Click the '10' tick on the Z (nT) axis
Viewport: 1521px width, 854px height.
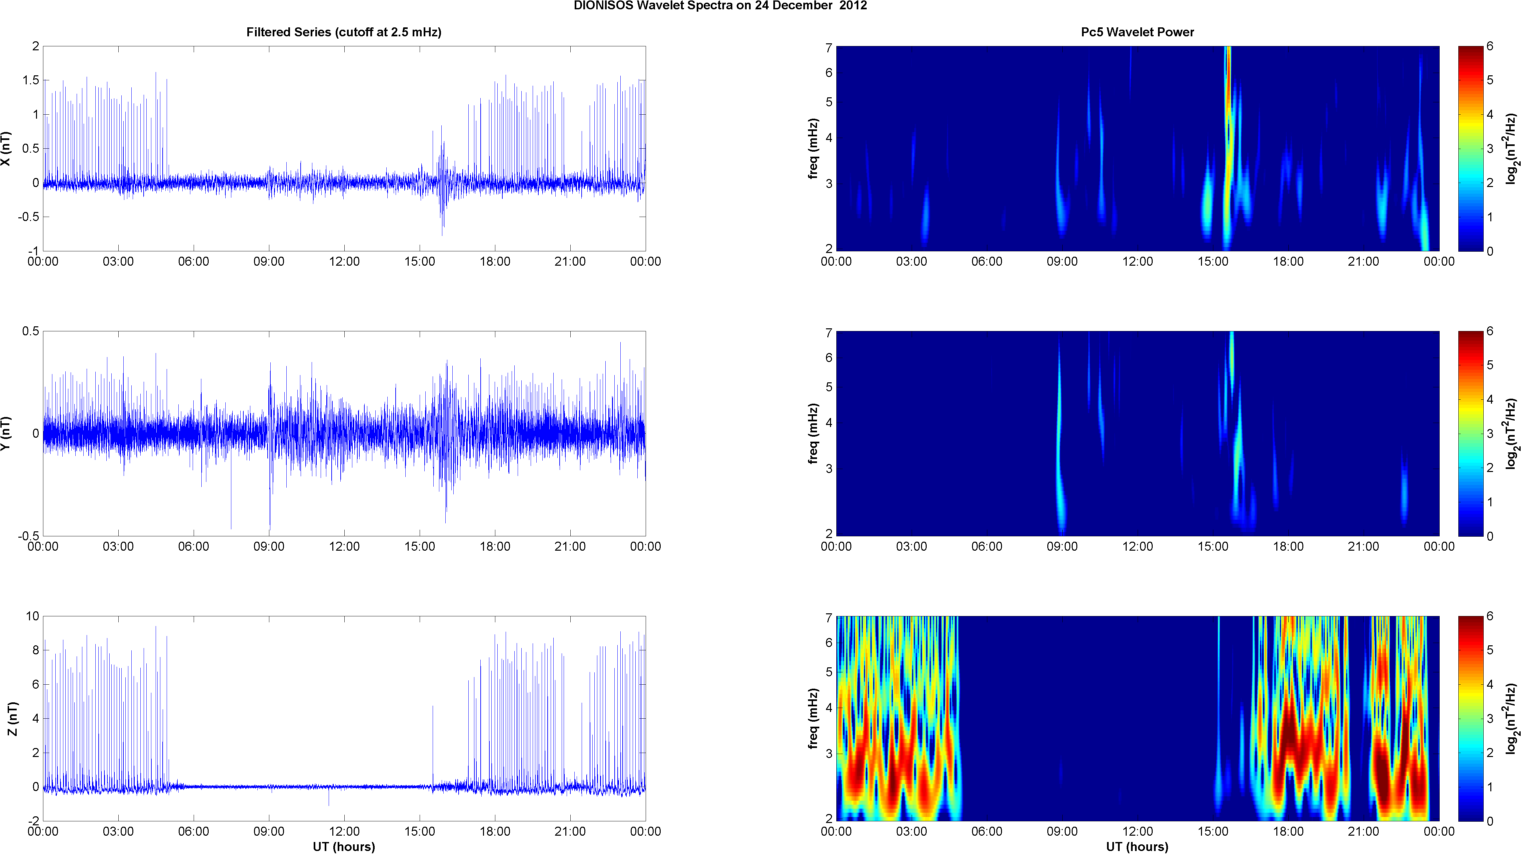point(33,617)
